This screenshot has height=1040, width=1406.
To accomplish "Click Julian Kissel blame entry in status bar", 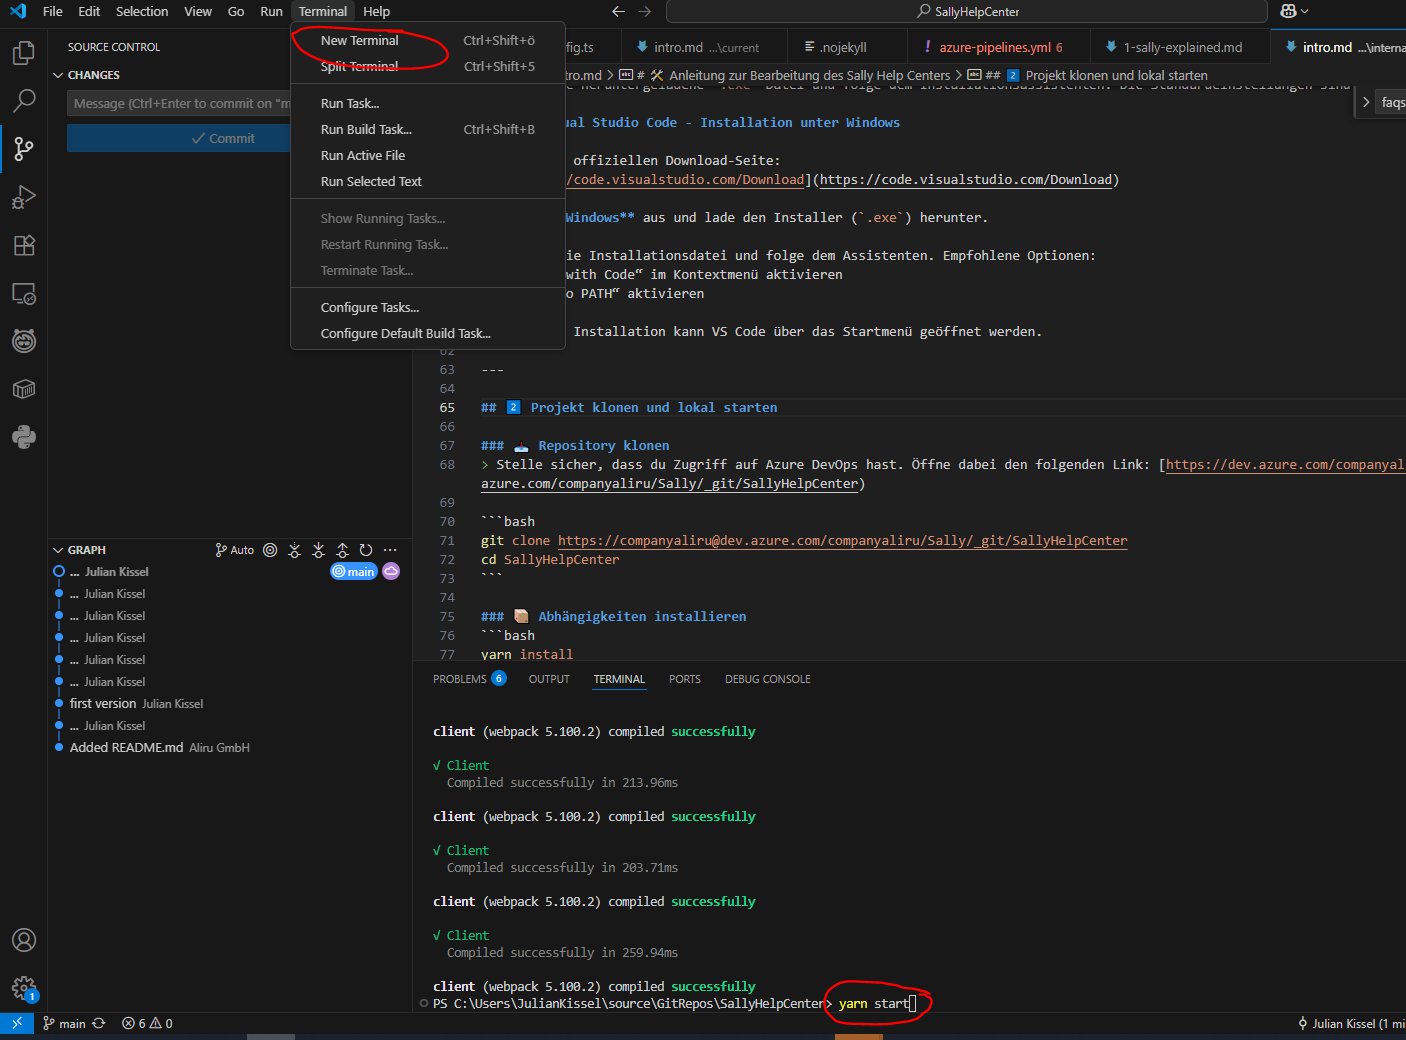I will click(x=1351, y=1023).
